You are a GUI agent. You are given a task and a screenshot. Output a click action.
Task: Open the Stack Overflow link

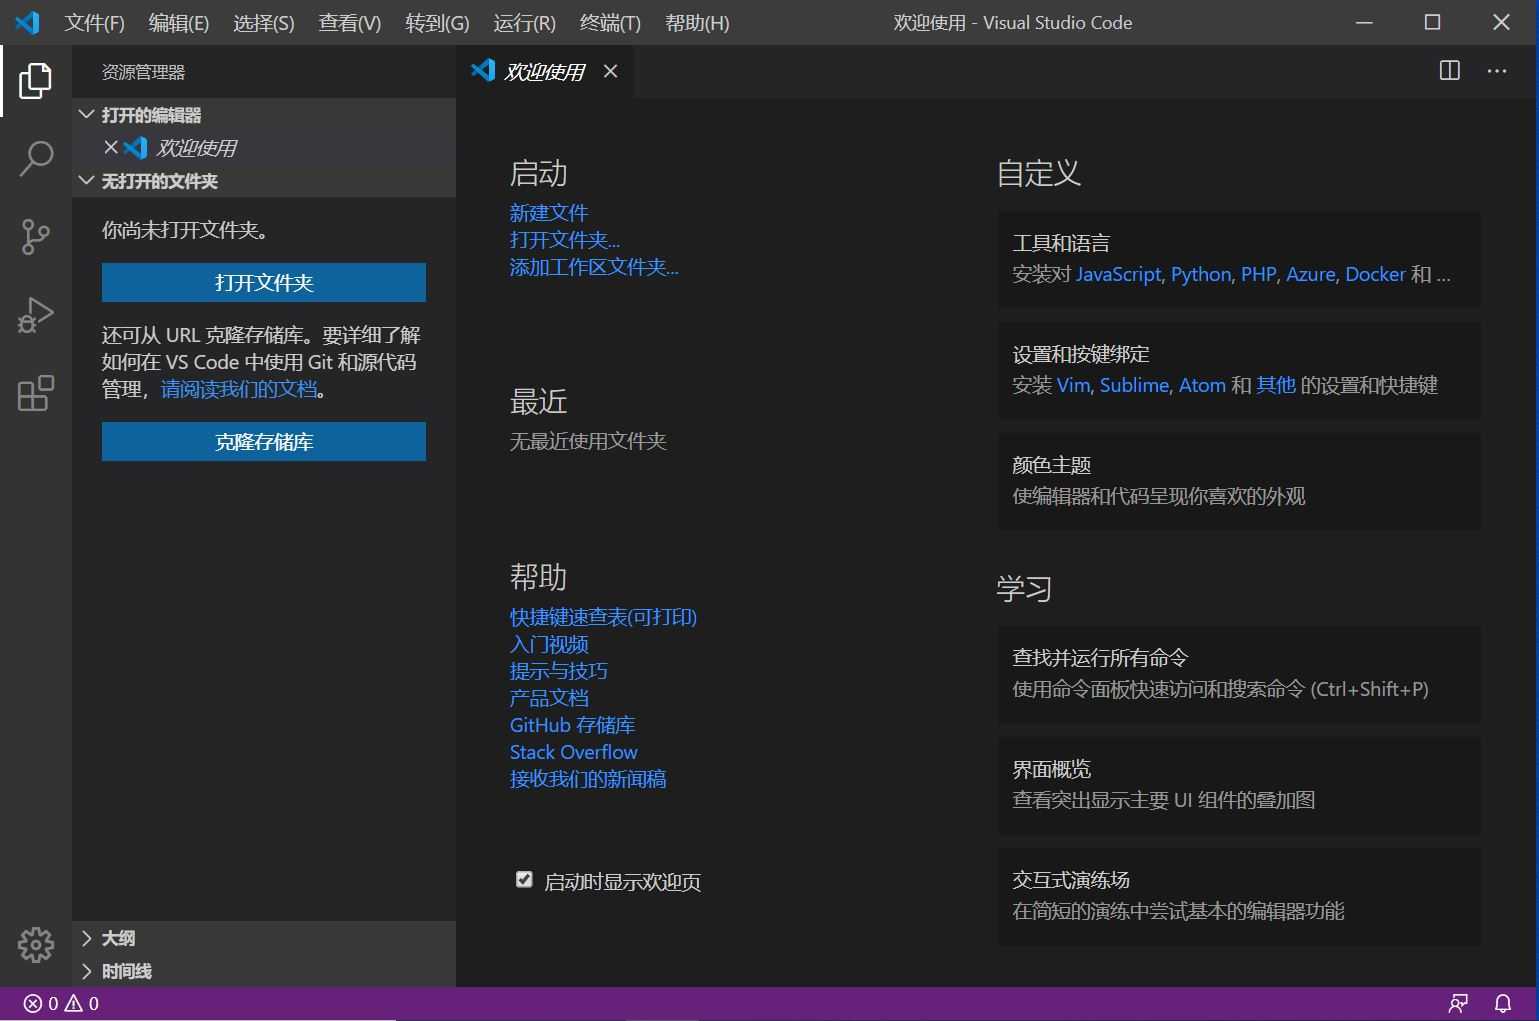click(x=573, y=752)
